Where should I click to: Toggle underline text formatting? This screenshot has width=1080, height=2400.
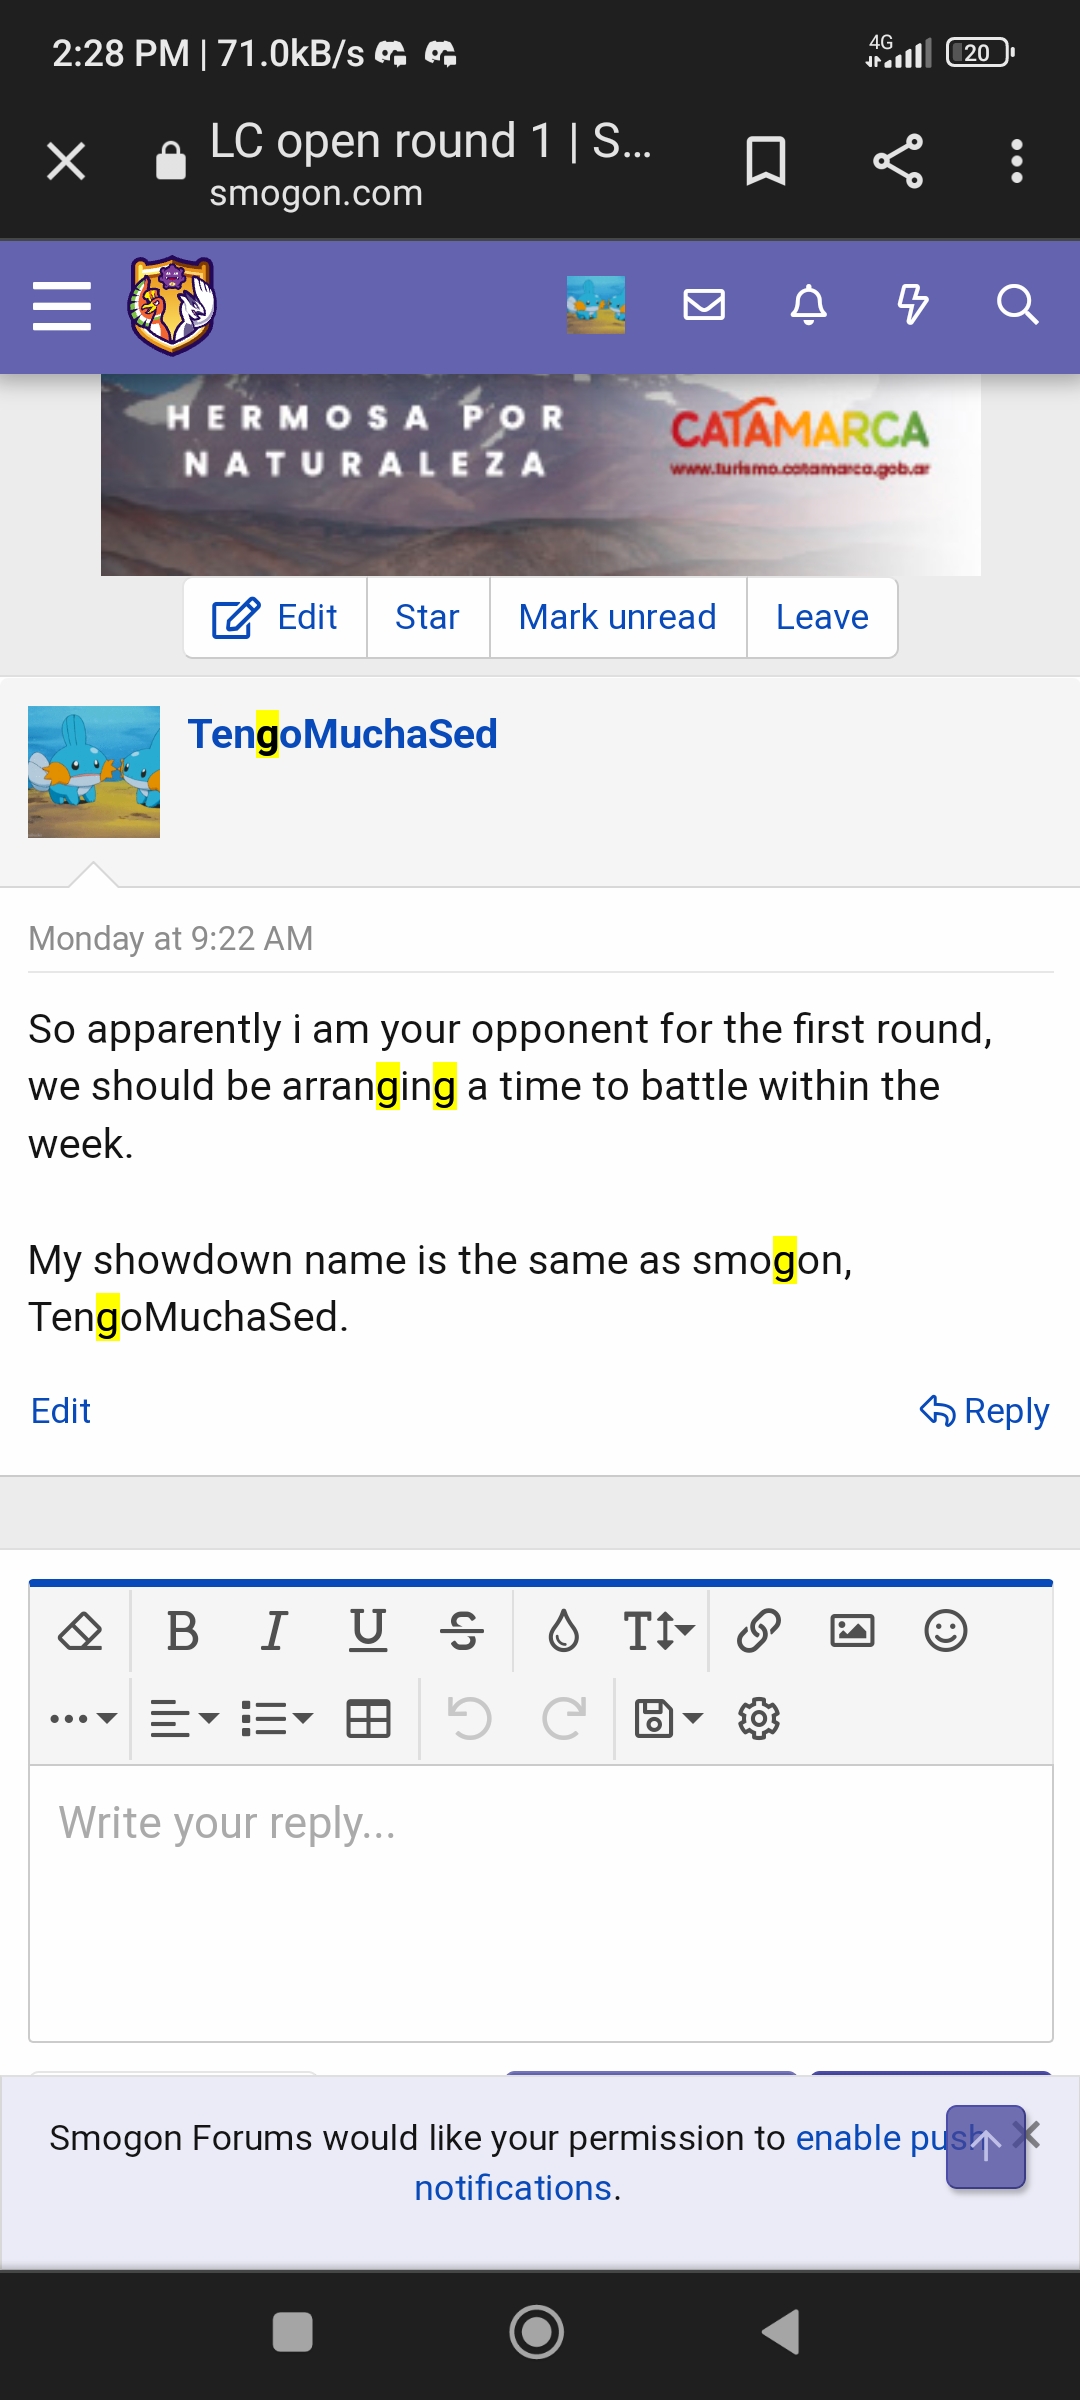[368, 1631]
